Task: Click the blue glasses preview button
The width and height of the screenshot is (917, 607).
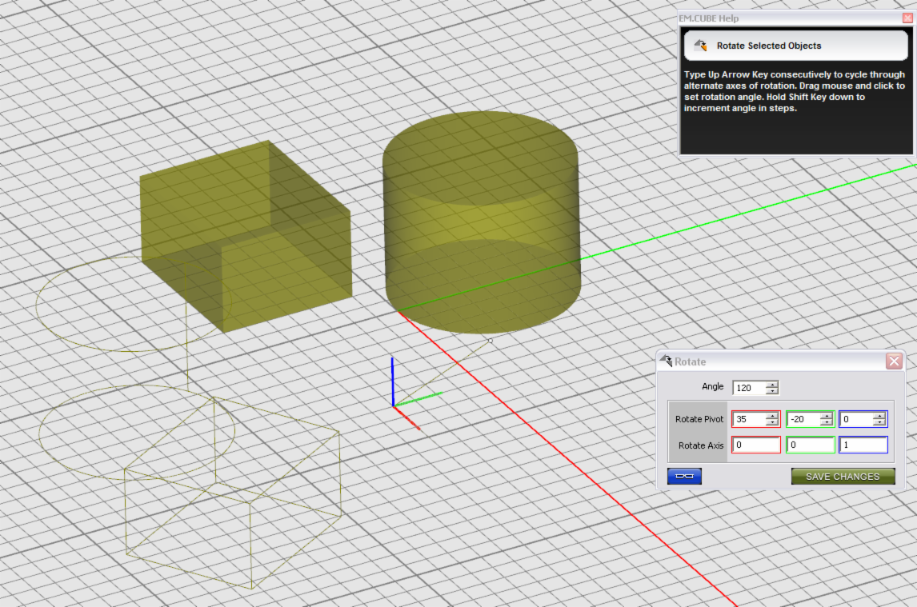Action: (684, 476)
